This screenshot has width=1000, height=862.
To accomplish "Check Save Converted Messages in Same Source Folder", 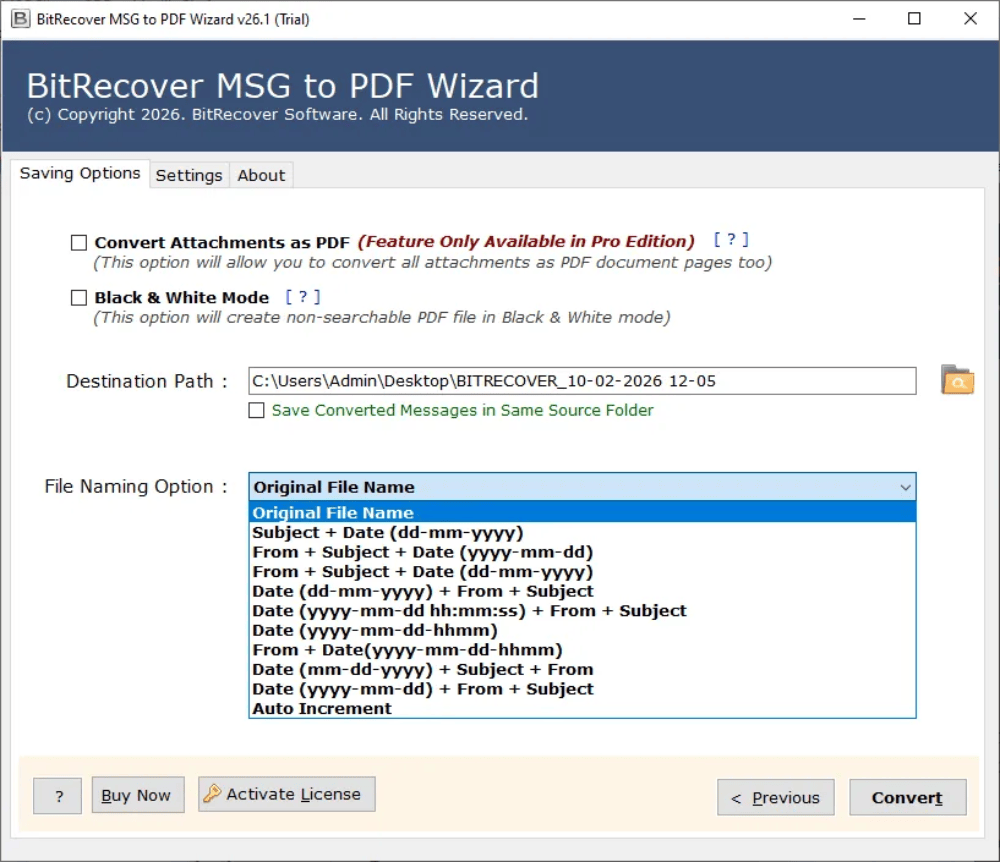I will 257,410.
